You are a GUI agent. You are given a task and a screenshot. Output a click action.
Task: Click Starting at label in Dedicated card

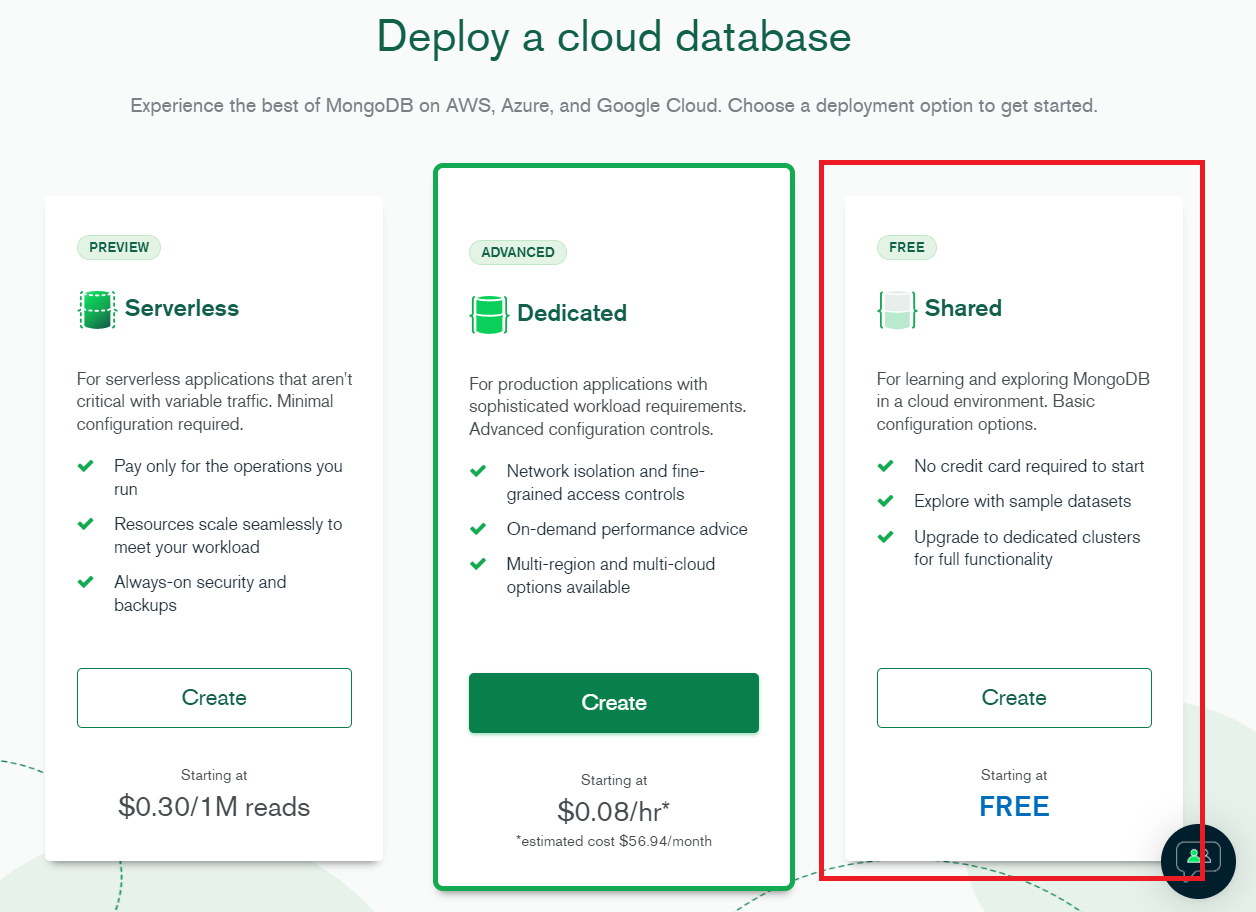point(614,780)
